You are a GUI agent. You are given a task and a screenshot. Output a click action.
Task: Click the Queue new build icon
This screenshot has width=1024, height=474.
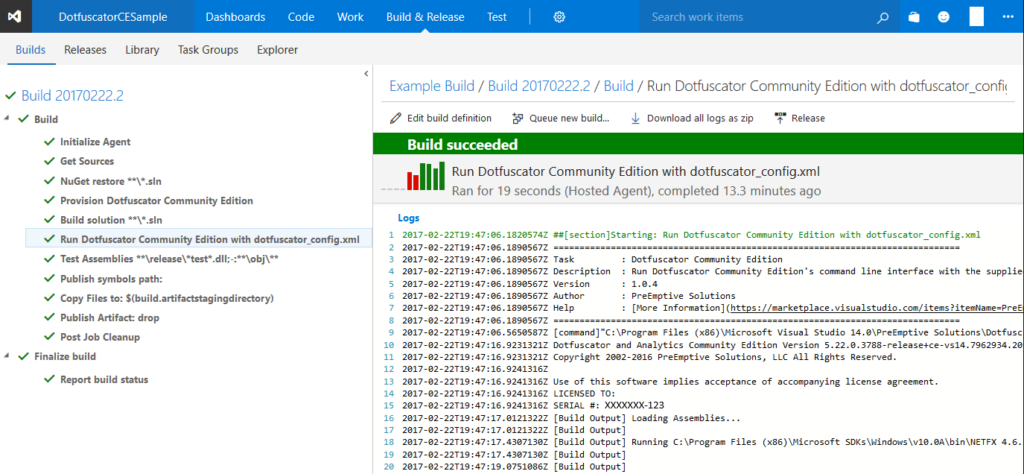pos(518,118)
